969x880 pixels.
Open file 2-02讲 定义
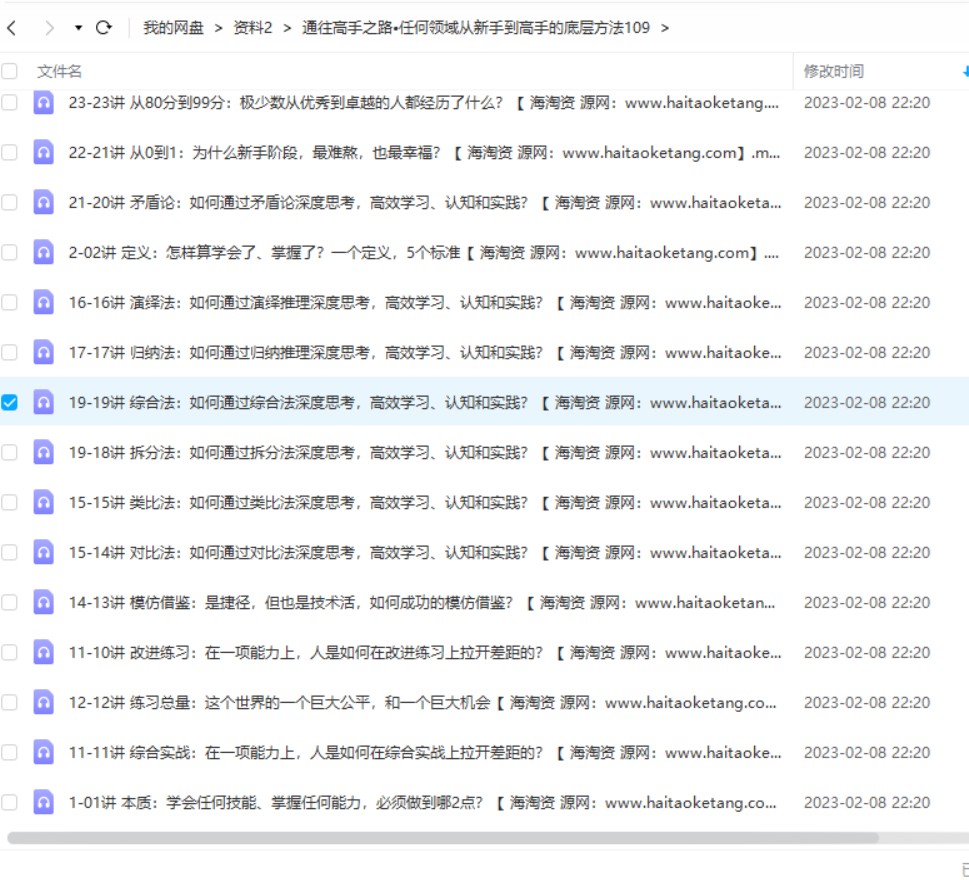pyautogui.click(x=423, y=252)
